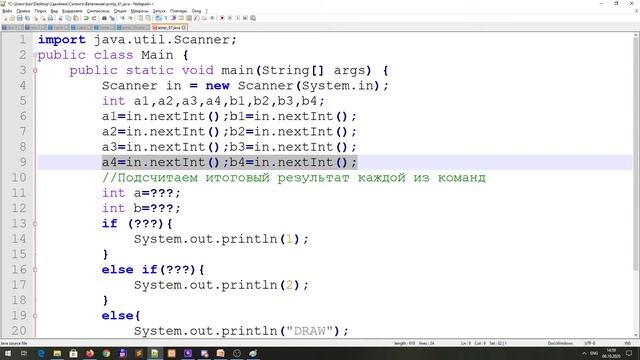The image size is (640, 360).
Task: Open Microsoft Edge from the taskbar
Action: [41, 353]
